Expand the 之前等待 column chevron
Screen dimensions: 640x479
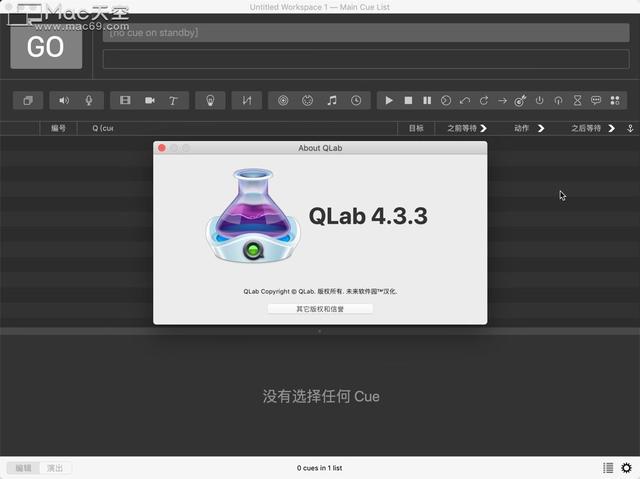coord(484,129)
